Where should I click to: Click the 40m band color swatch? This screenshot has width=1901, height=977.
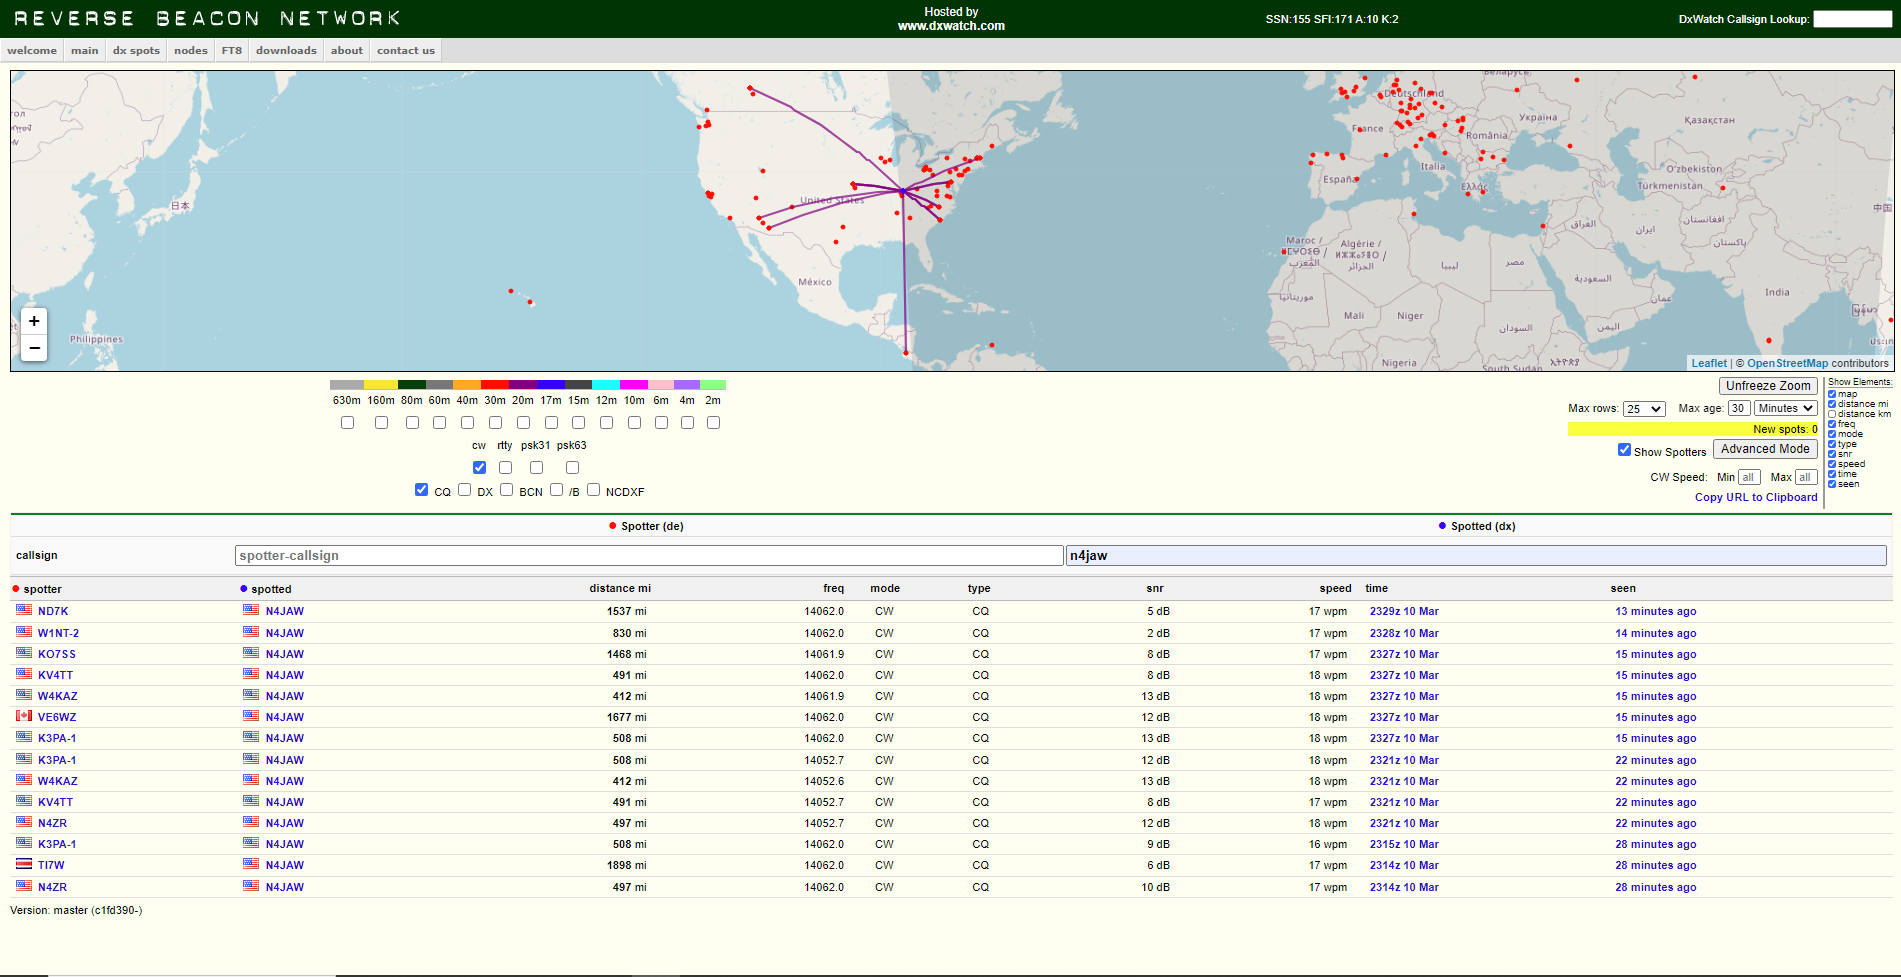pyautogui.click(x=467, y=384)
